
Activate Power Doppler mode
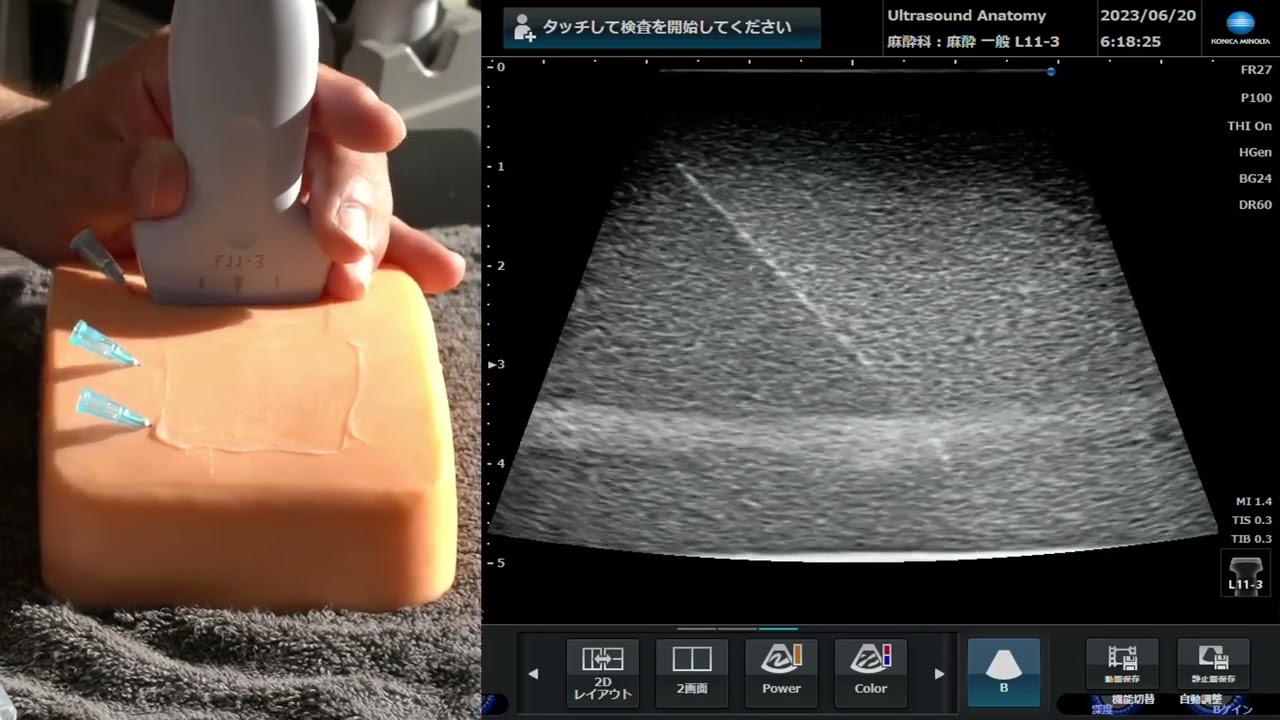(781, 672)
